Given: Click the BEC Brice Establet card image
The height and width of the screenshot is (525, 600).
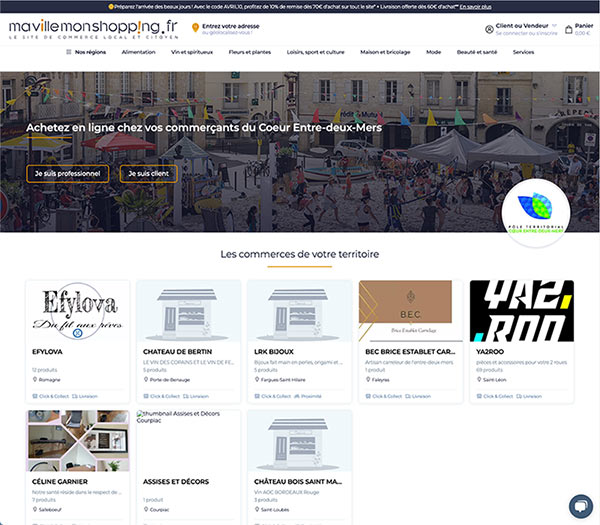Looking at the screenshot, I should pyautogui.click(x=411, y=311).
